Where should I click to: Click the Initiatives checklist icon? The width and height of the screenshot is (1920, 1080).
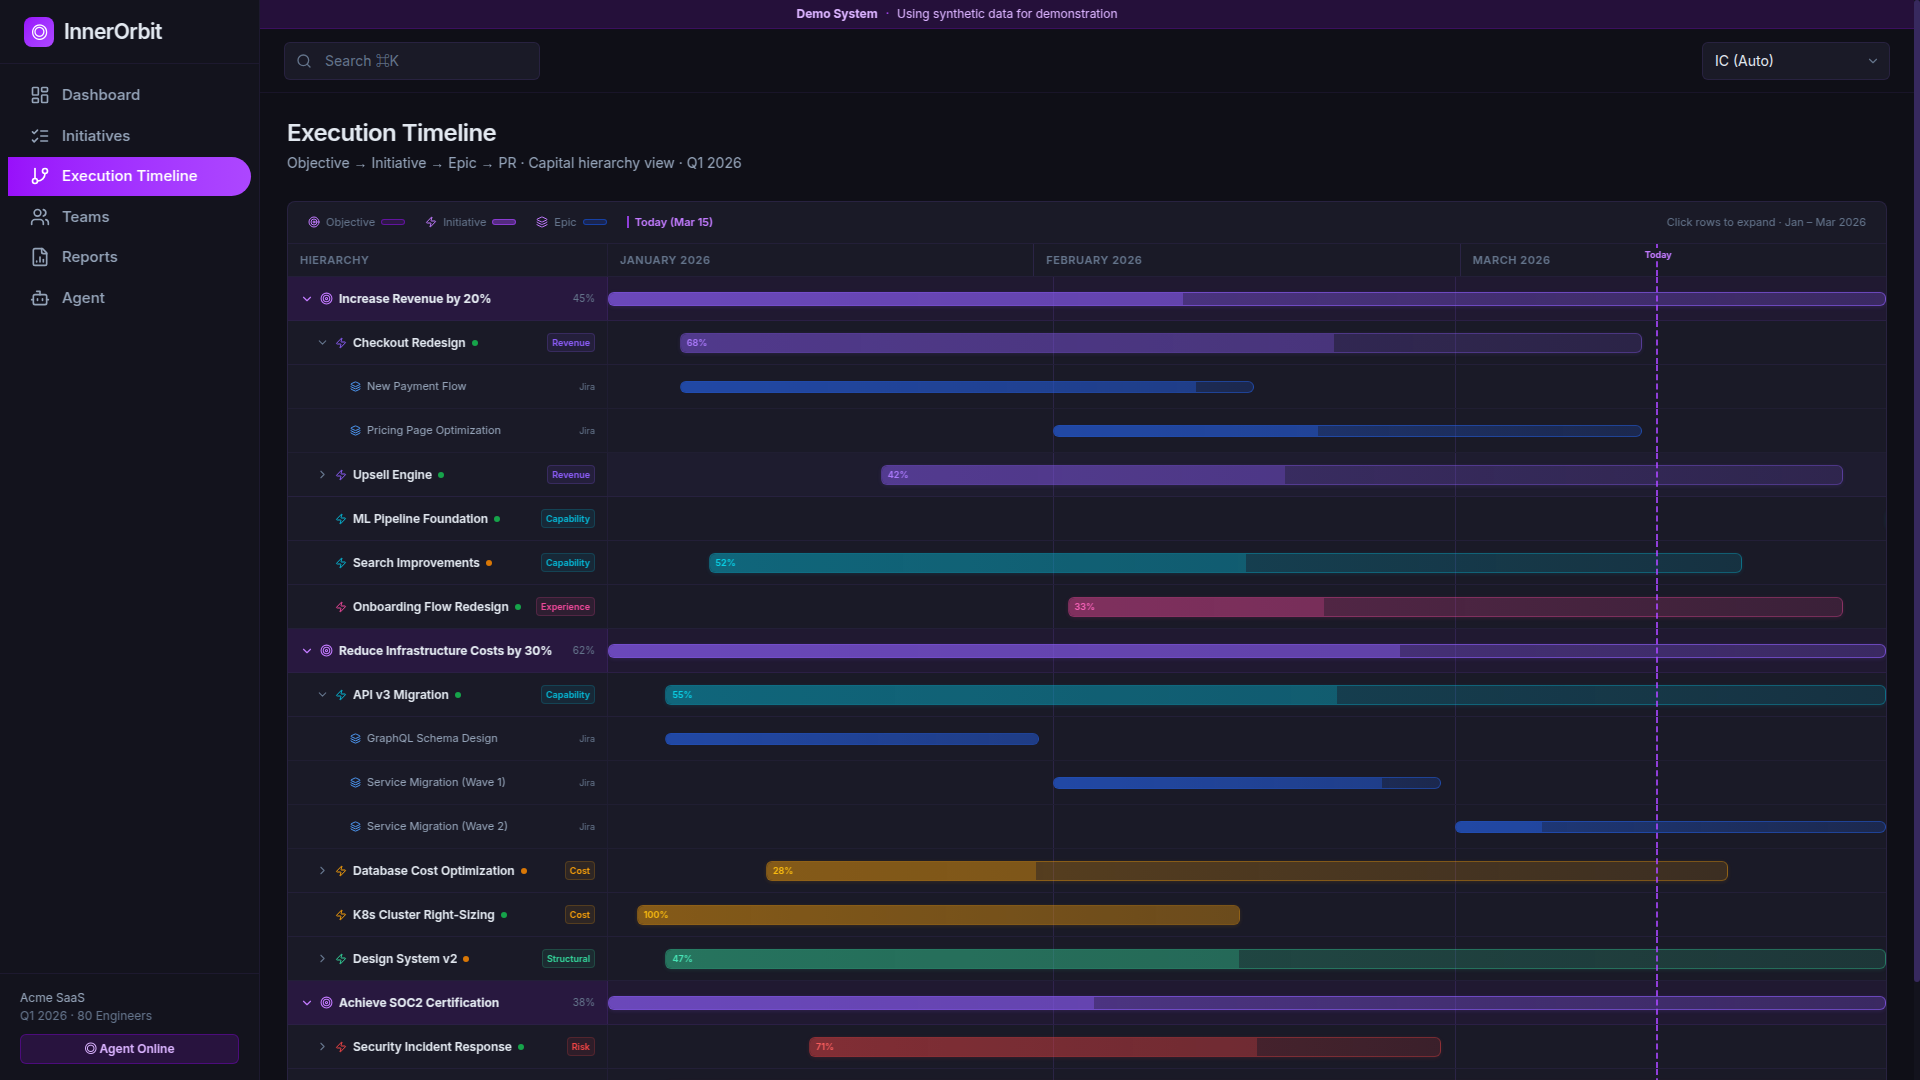[x=40, y=136]
